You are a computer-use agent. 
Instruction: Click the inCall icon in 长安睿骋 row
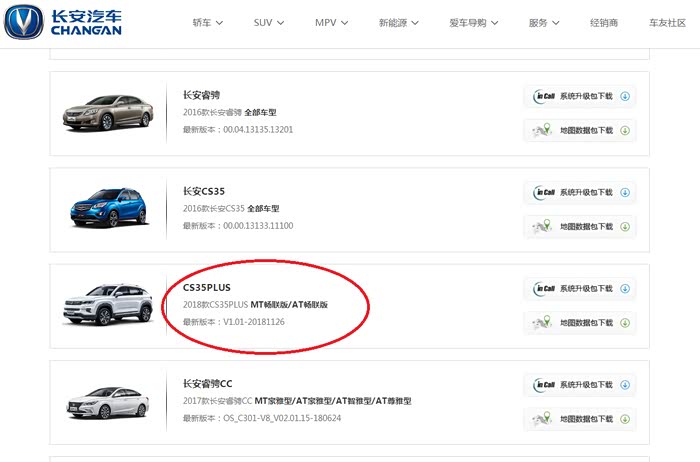pyautogui.click(x=544, y=96)
